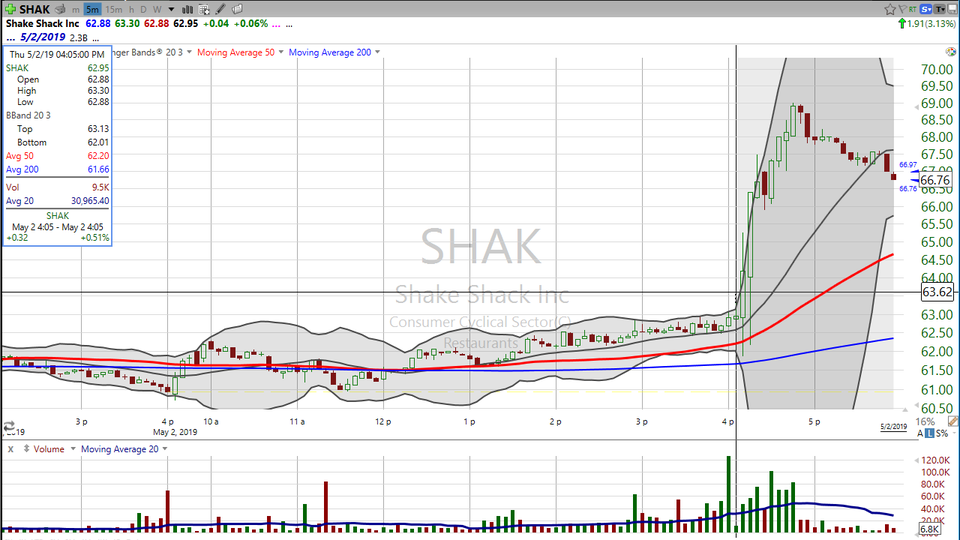Open the chart style bars icon
Viewport: 960px width, 540px height.
(x=188, y=9)
